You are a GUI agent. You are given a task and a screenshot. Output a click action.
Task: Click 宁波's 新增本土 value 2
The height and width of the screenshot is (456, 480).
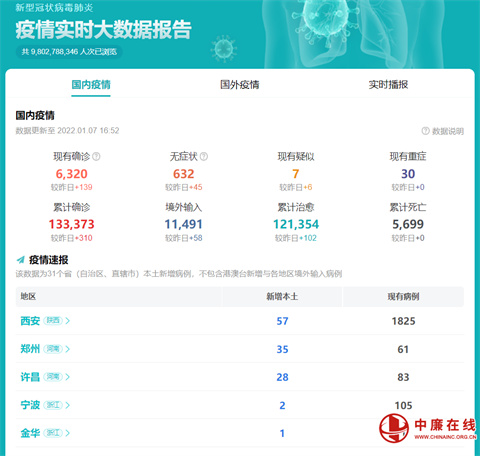pos(282,405)
